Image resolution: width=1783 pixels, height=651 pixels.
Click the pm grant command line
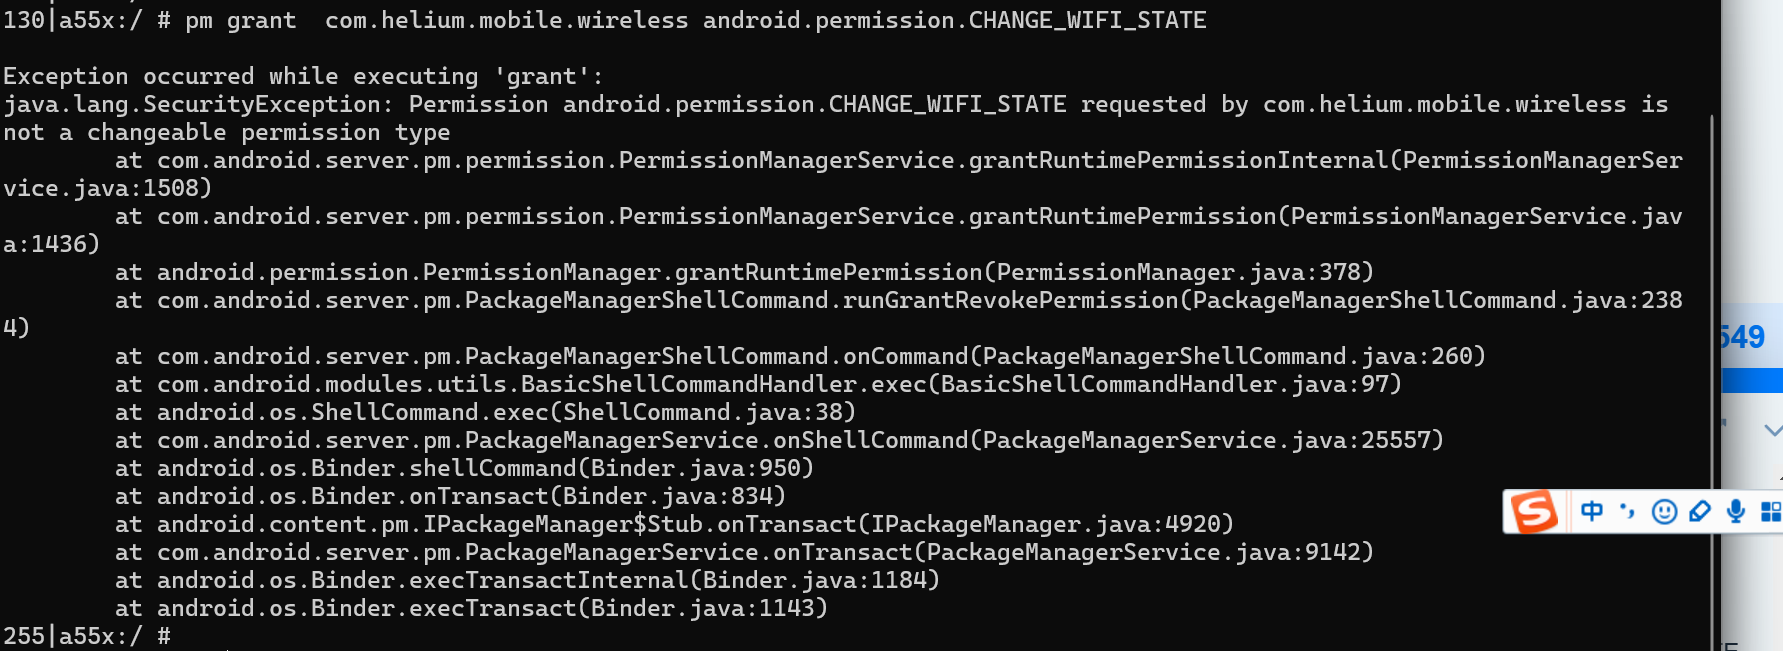pos(605,20)
